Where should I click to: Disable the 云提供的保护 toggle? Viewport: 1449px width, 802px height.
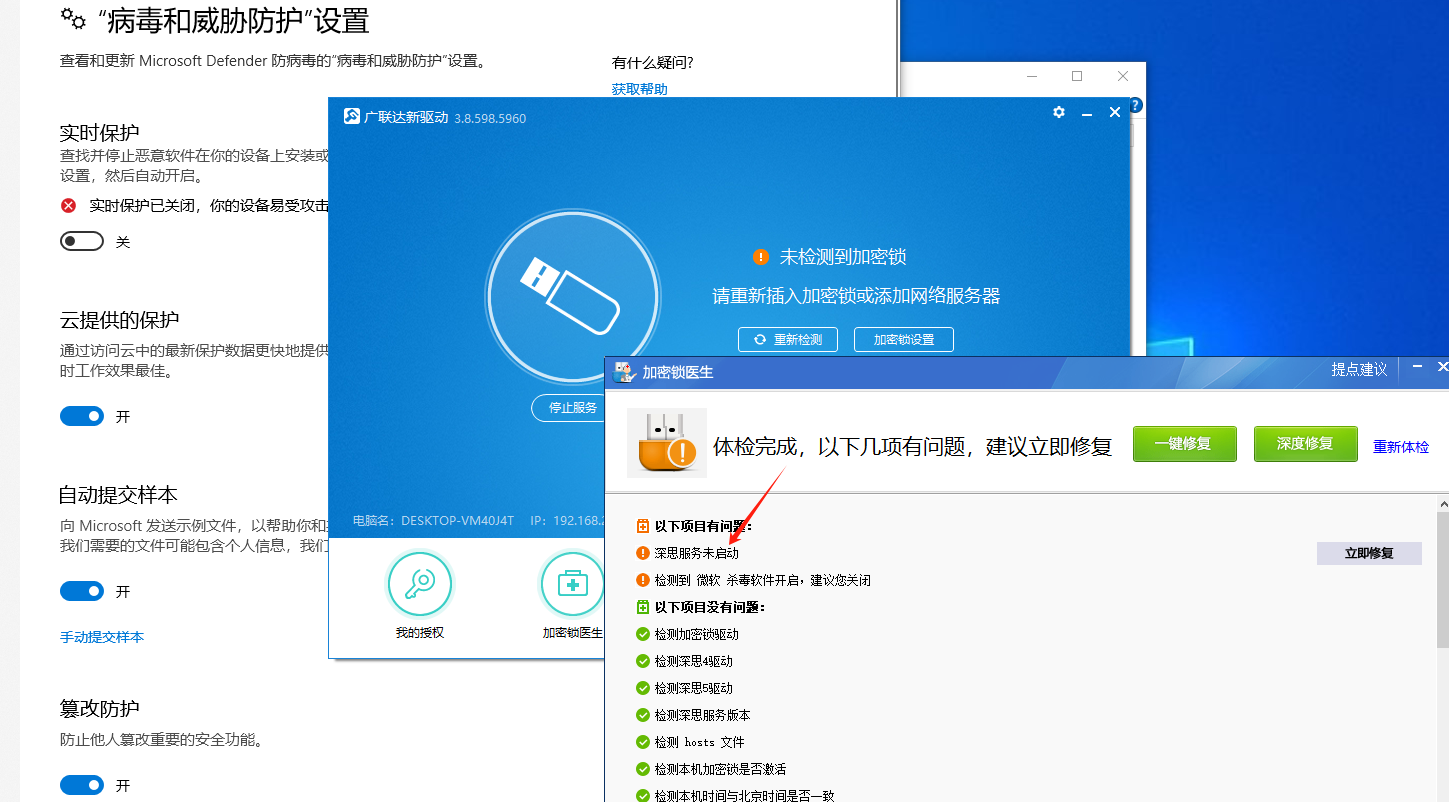tap(82, 415)
